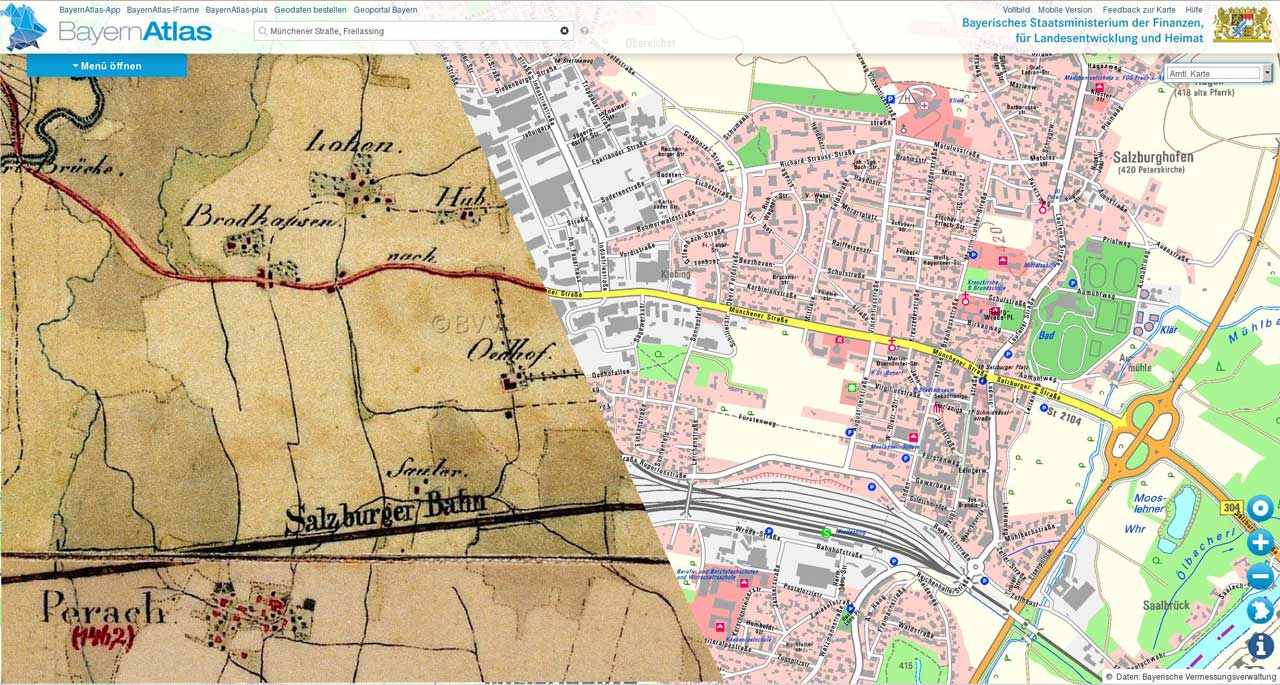Zoom in with the plus button

(x=1260, y=543)
